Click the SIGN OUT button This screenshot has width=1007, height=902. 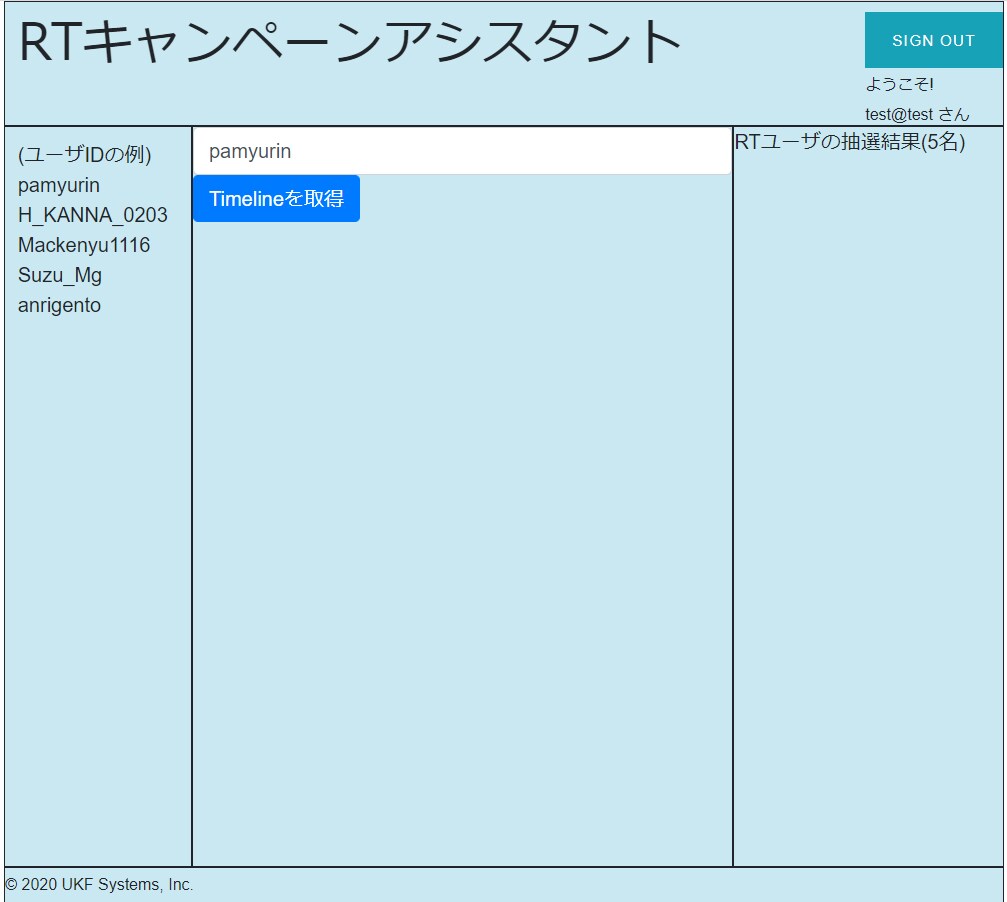pyautogui.click(x=933, y=40)
